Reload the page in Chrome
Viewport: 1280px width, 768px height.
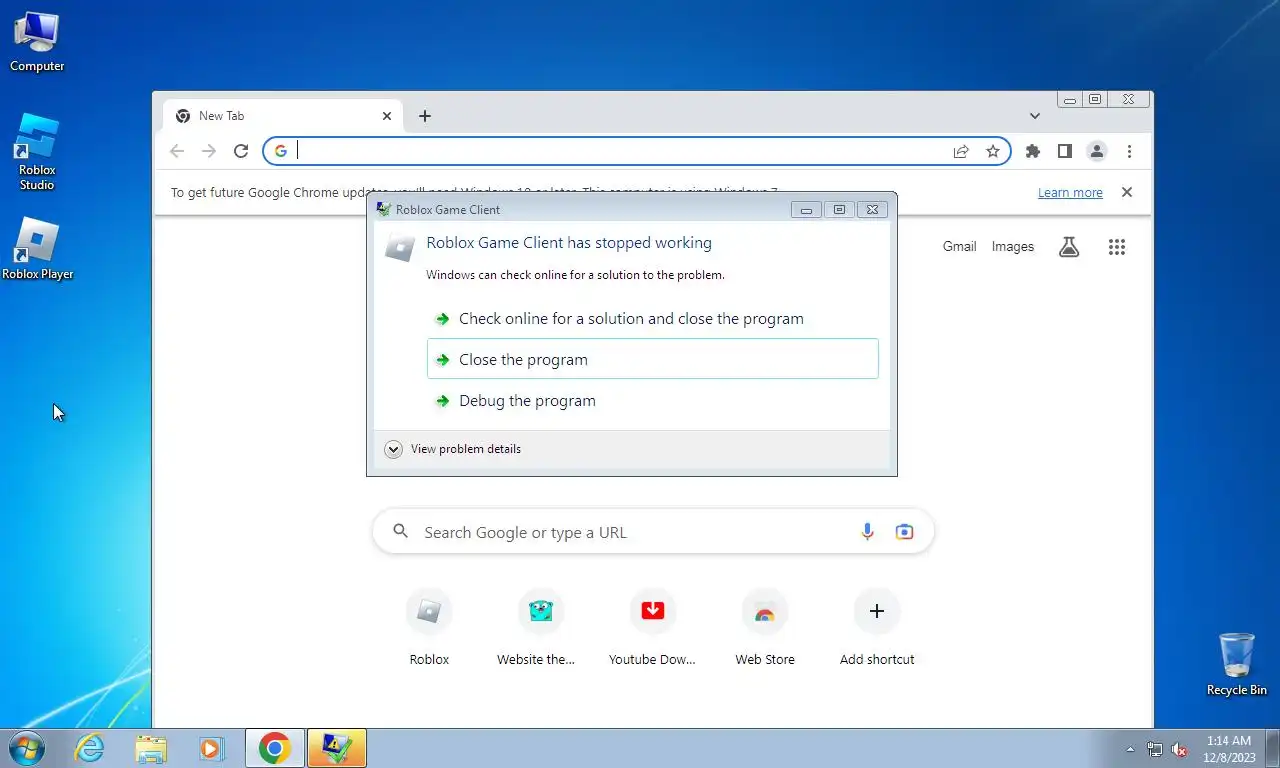pos(241,151)
